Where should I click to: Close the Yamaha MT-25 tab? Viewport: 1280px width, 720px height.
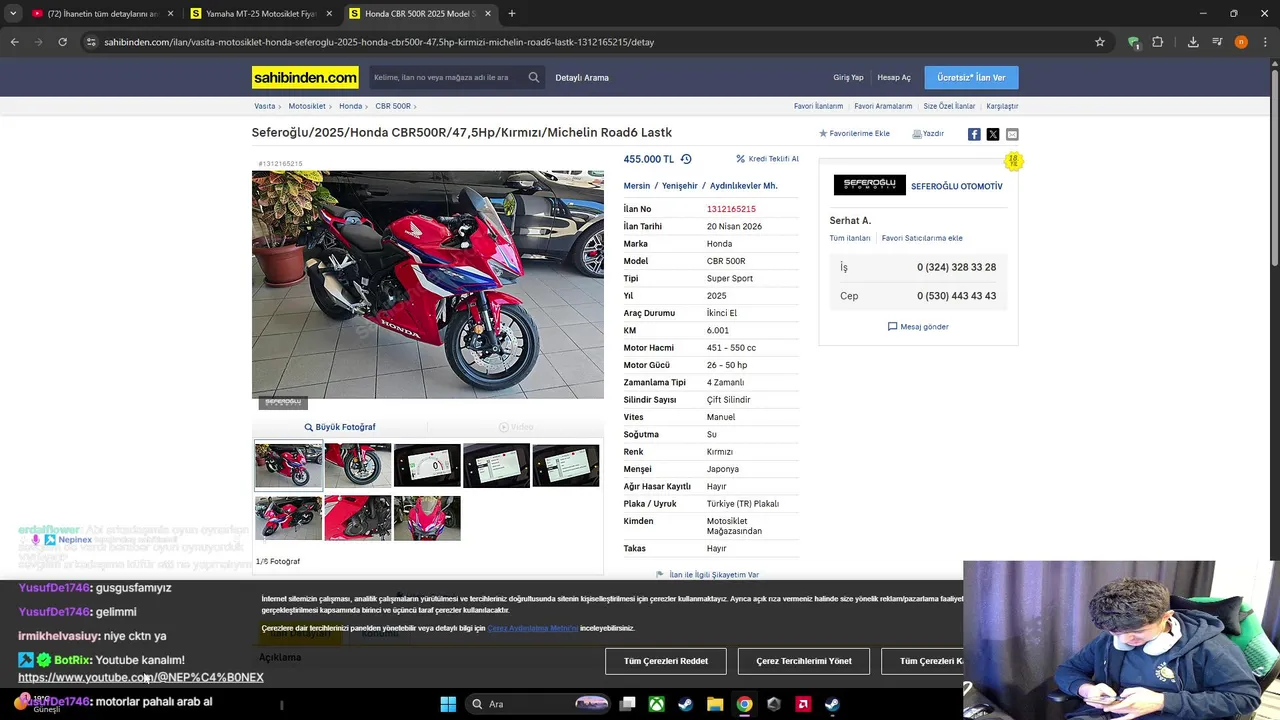pyautogui.click(x=329, y=14)
